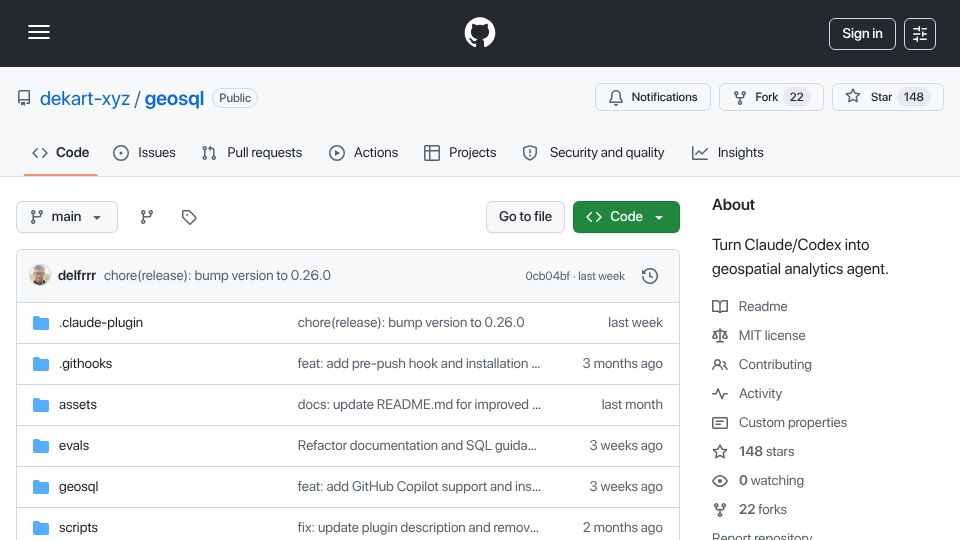This screenshot has width=960, height=540.
Task: Open the .githooks folder
Action: pos(85,364)
